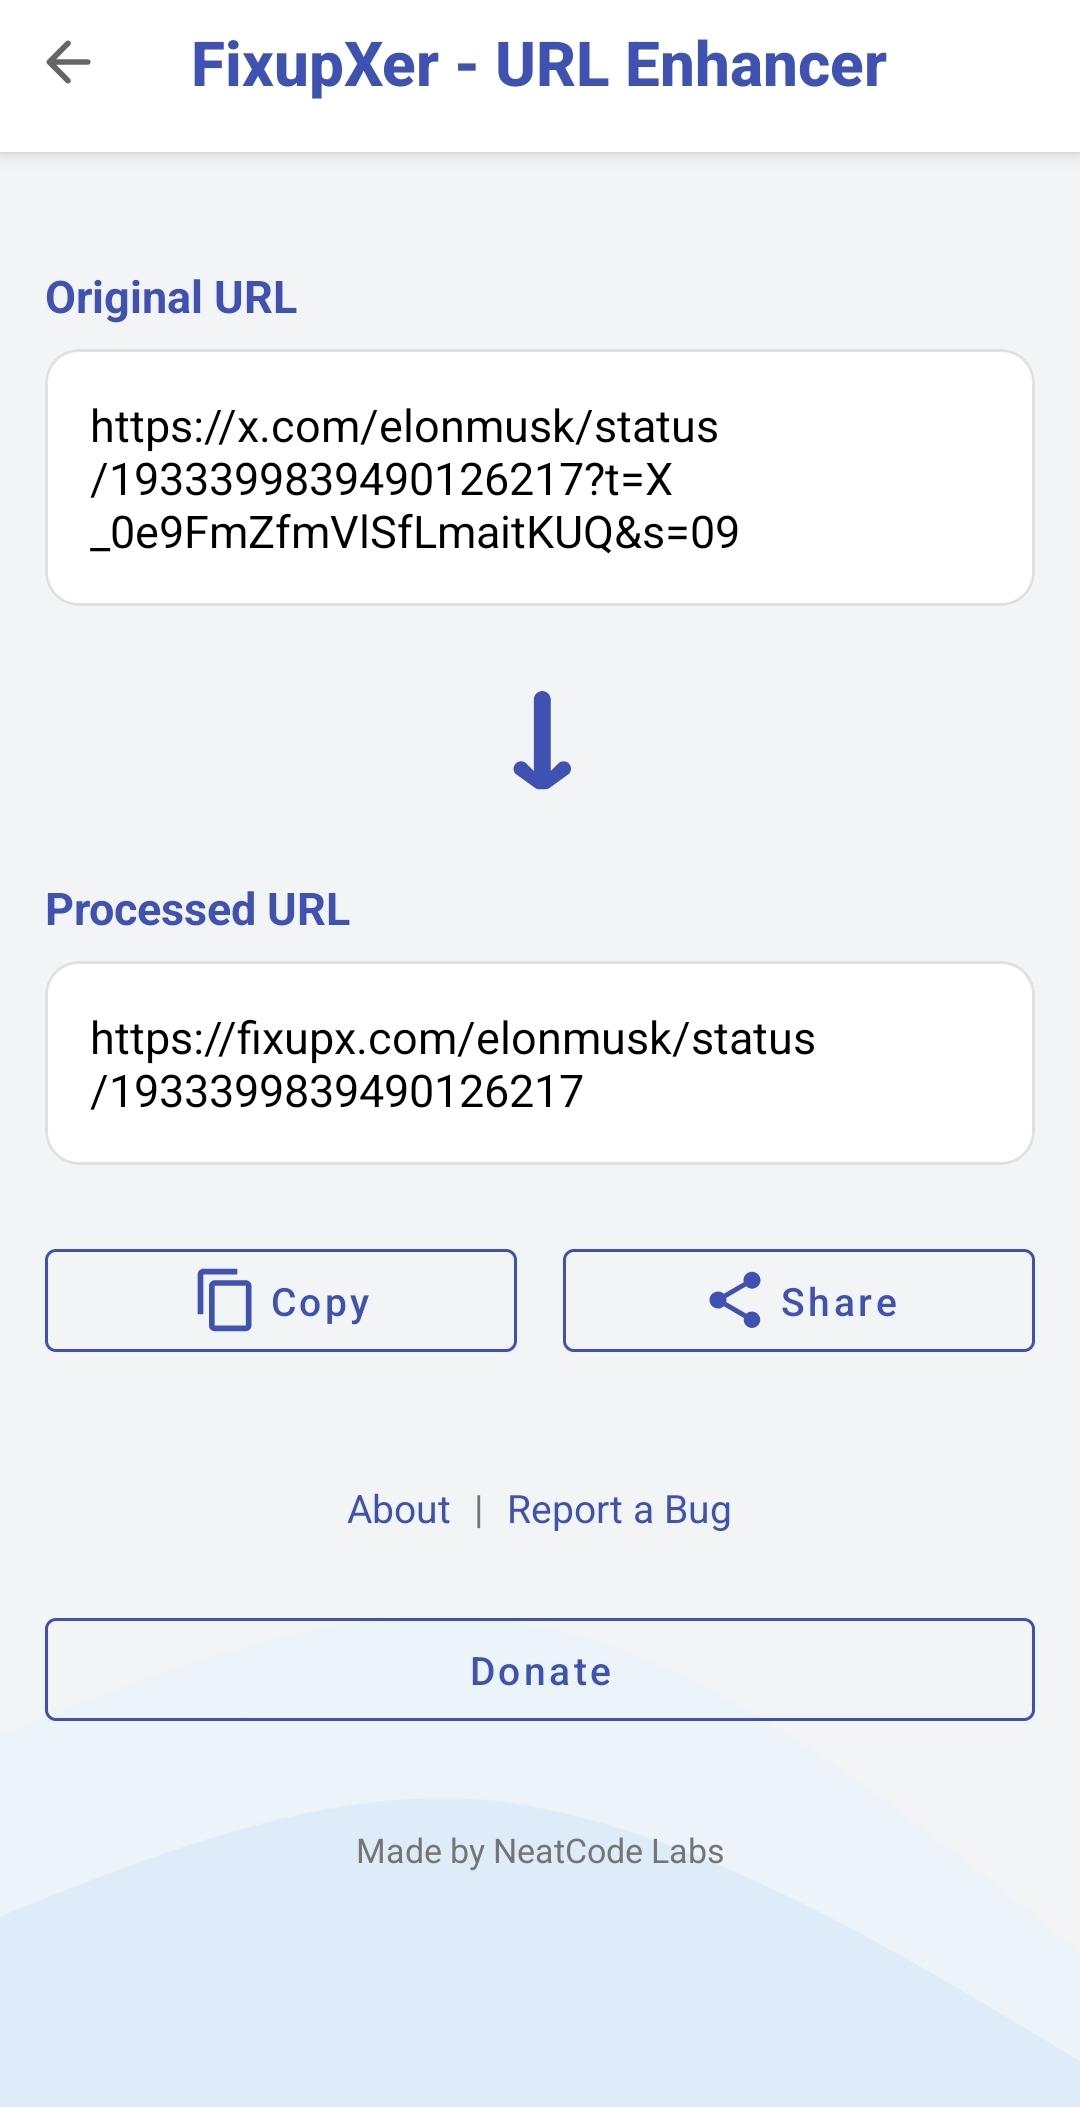The height and width of the screenshot is (2107, 1080).
Task: Tap the Processed URL heading
Action: (x=198, y=910)
